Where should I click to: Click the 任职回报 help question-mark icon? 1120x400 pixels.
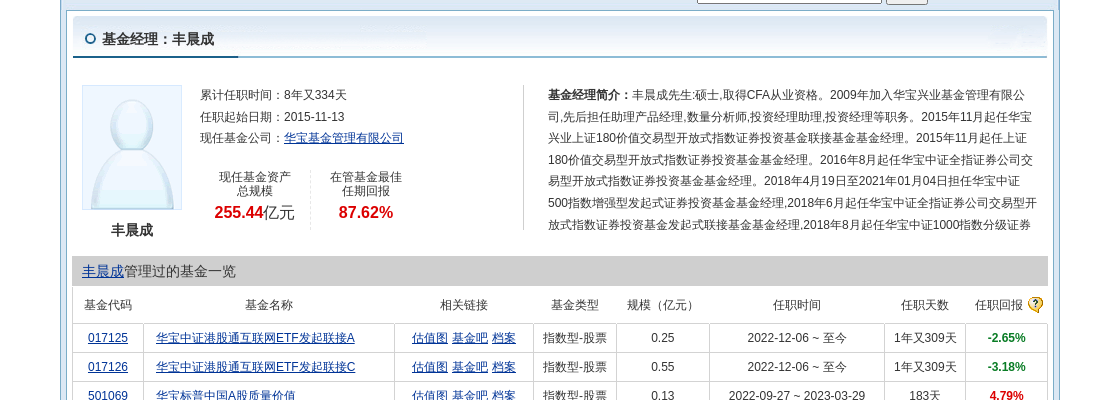pyautogui.click(x=1035, y=305)
